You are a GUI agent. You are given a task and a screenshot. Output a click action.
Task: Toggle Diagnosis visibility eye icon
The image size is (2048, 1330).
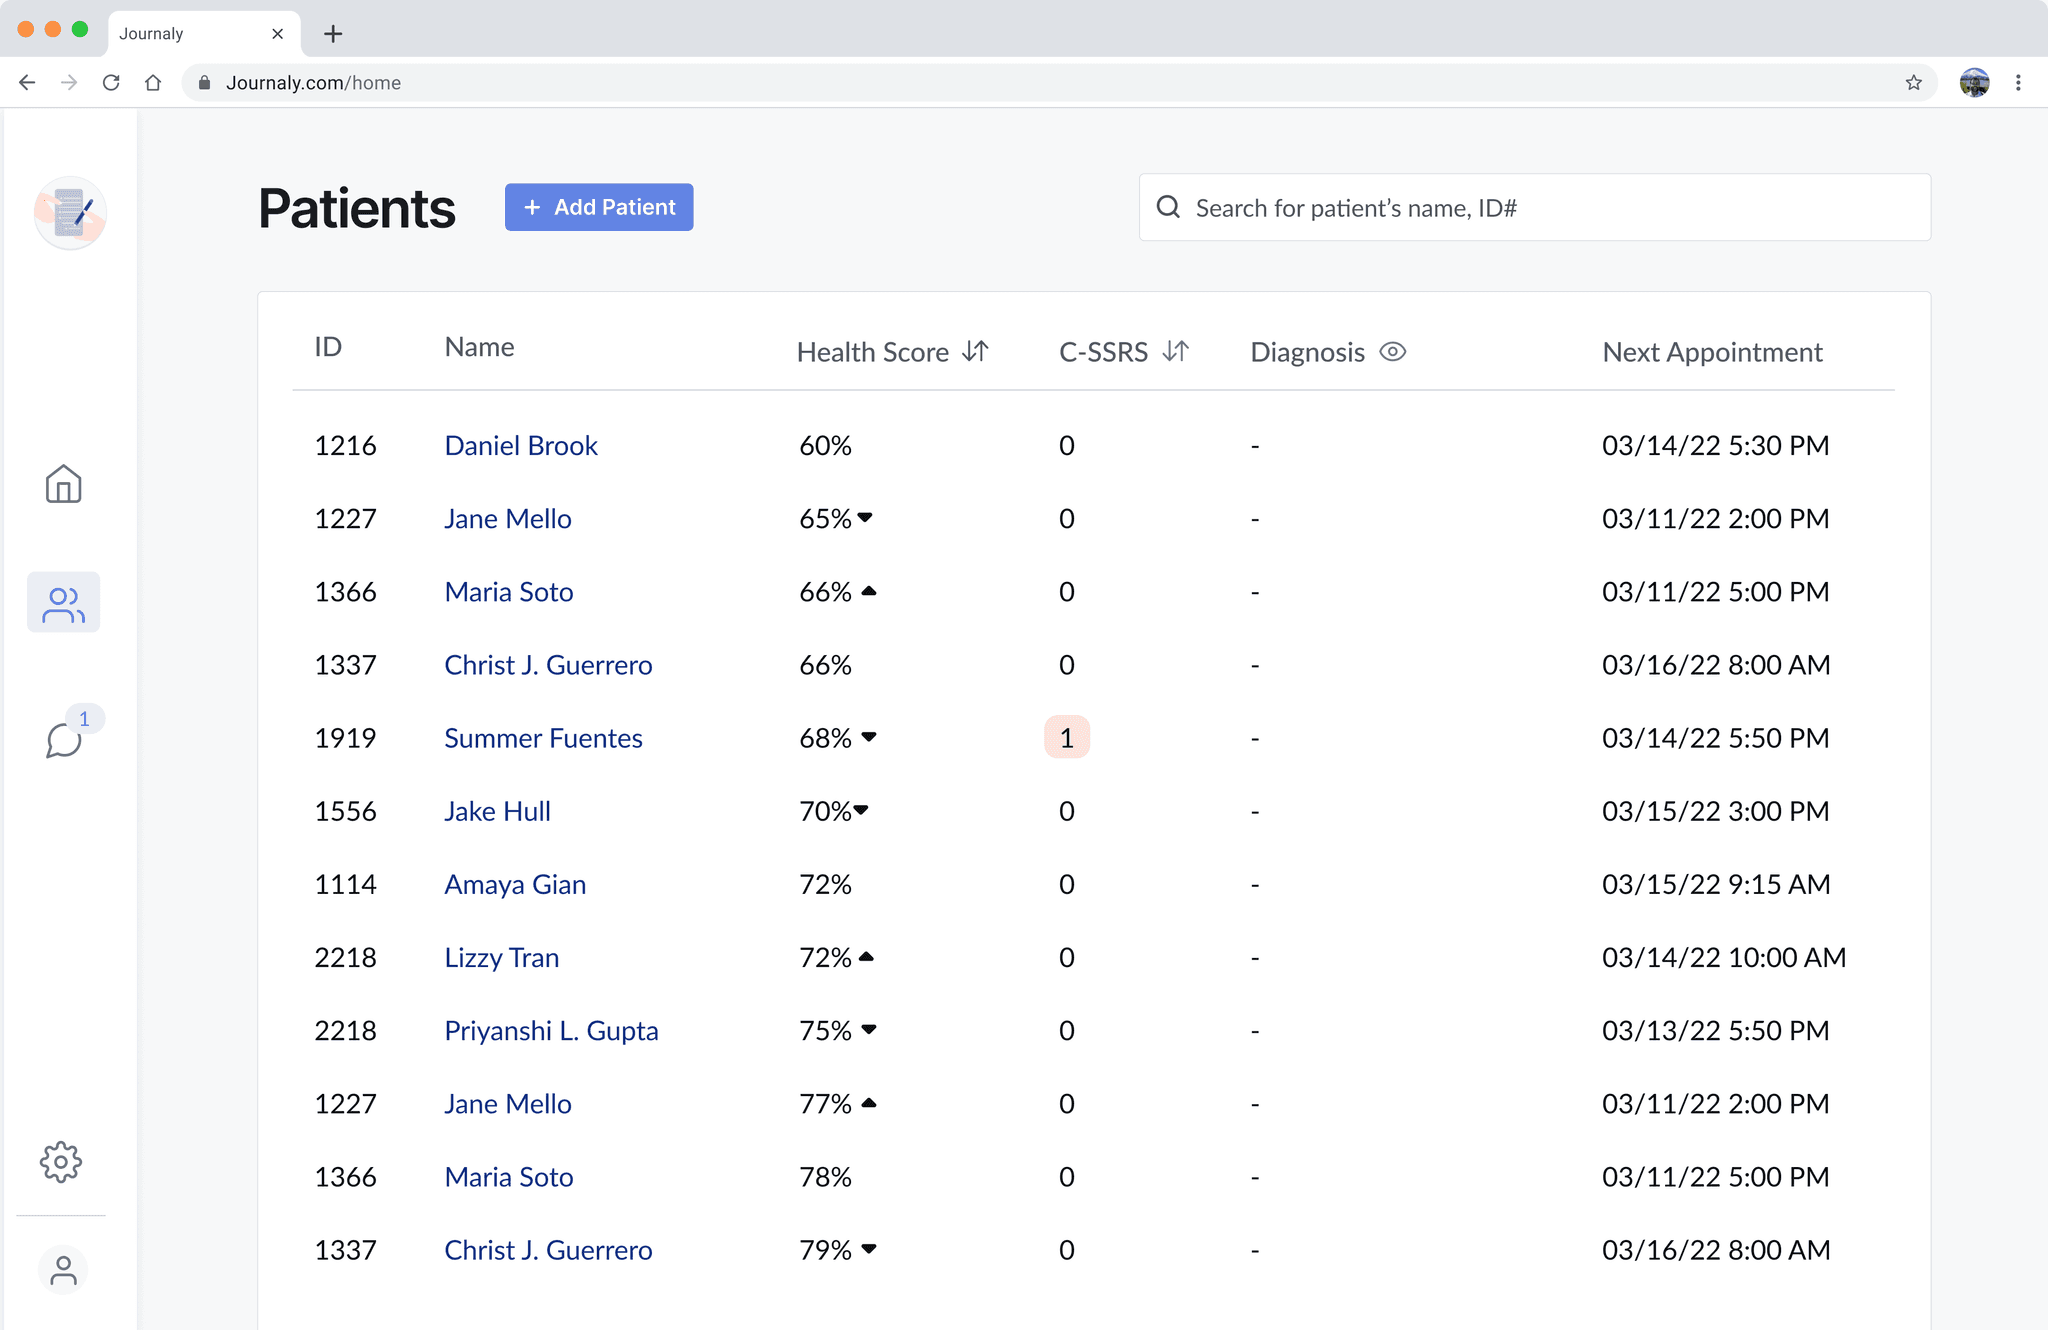pos(1392,352)
